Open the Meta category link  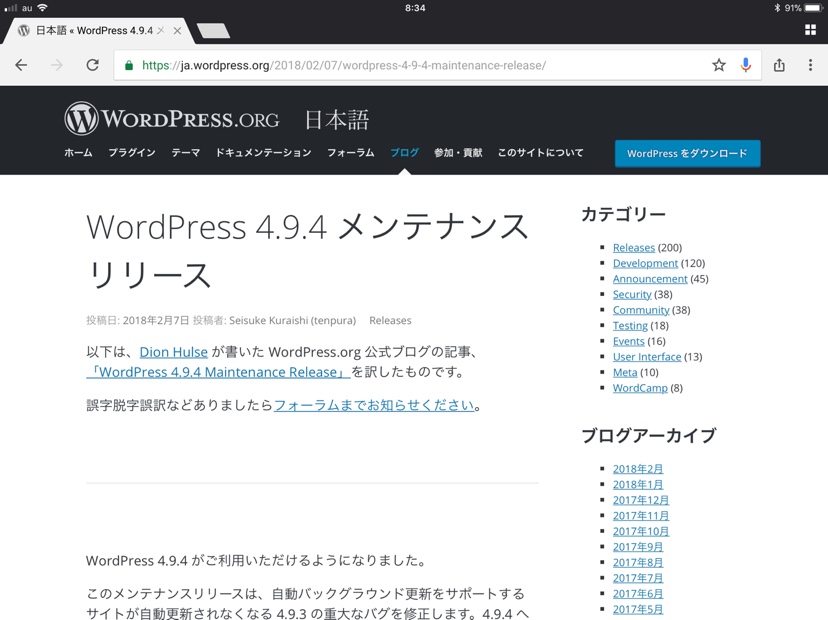tap(625, 372)
